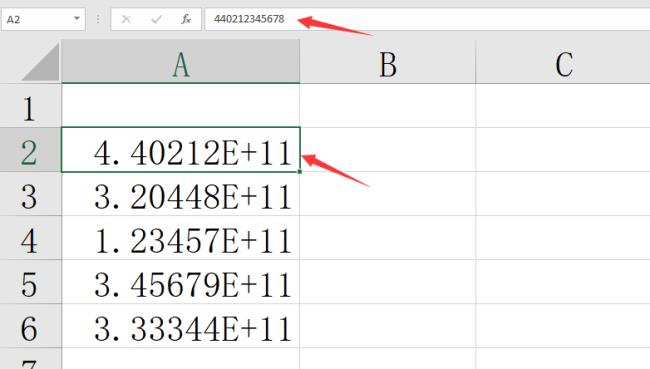
Task: Select row 1 header
Action: (30, 106)
